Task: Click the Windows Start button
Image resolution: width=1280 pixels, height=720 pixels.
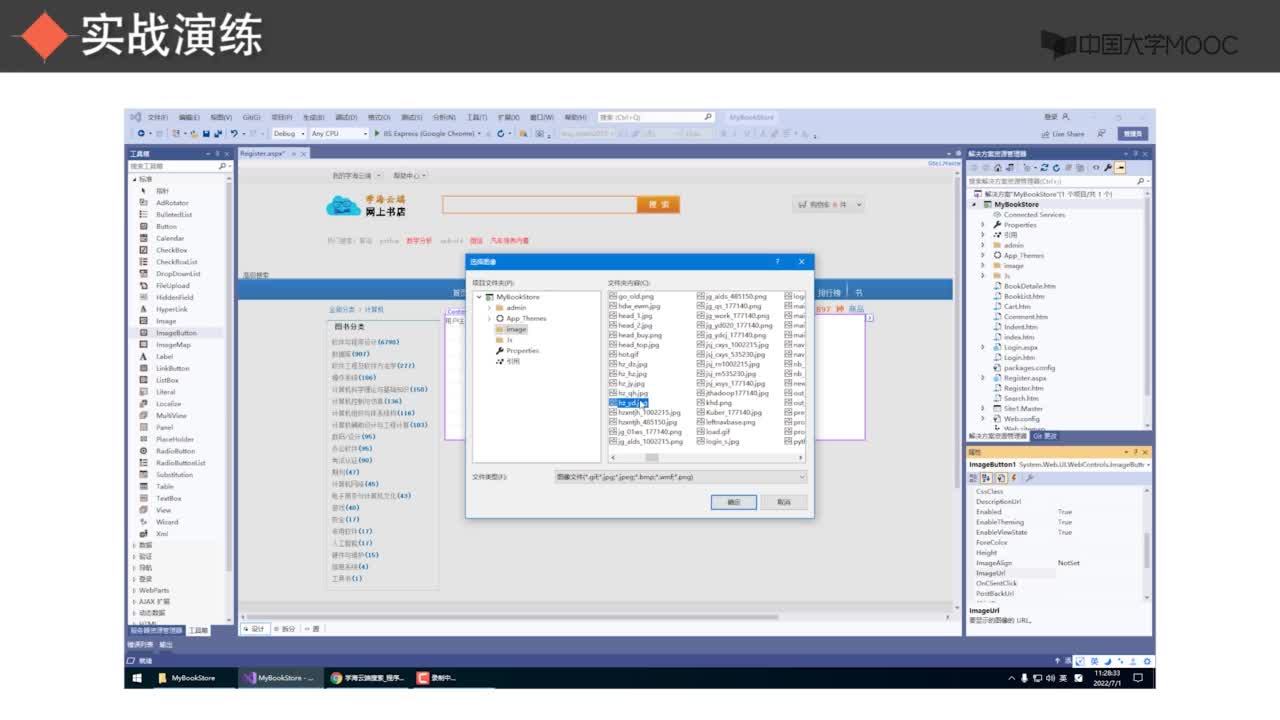Action: pos(137,677)
